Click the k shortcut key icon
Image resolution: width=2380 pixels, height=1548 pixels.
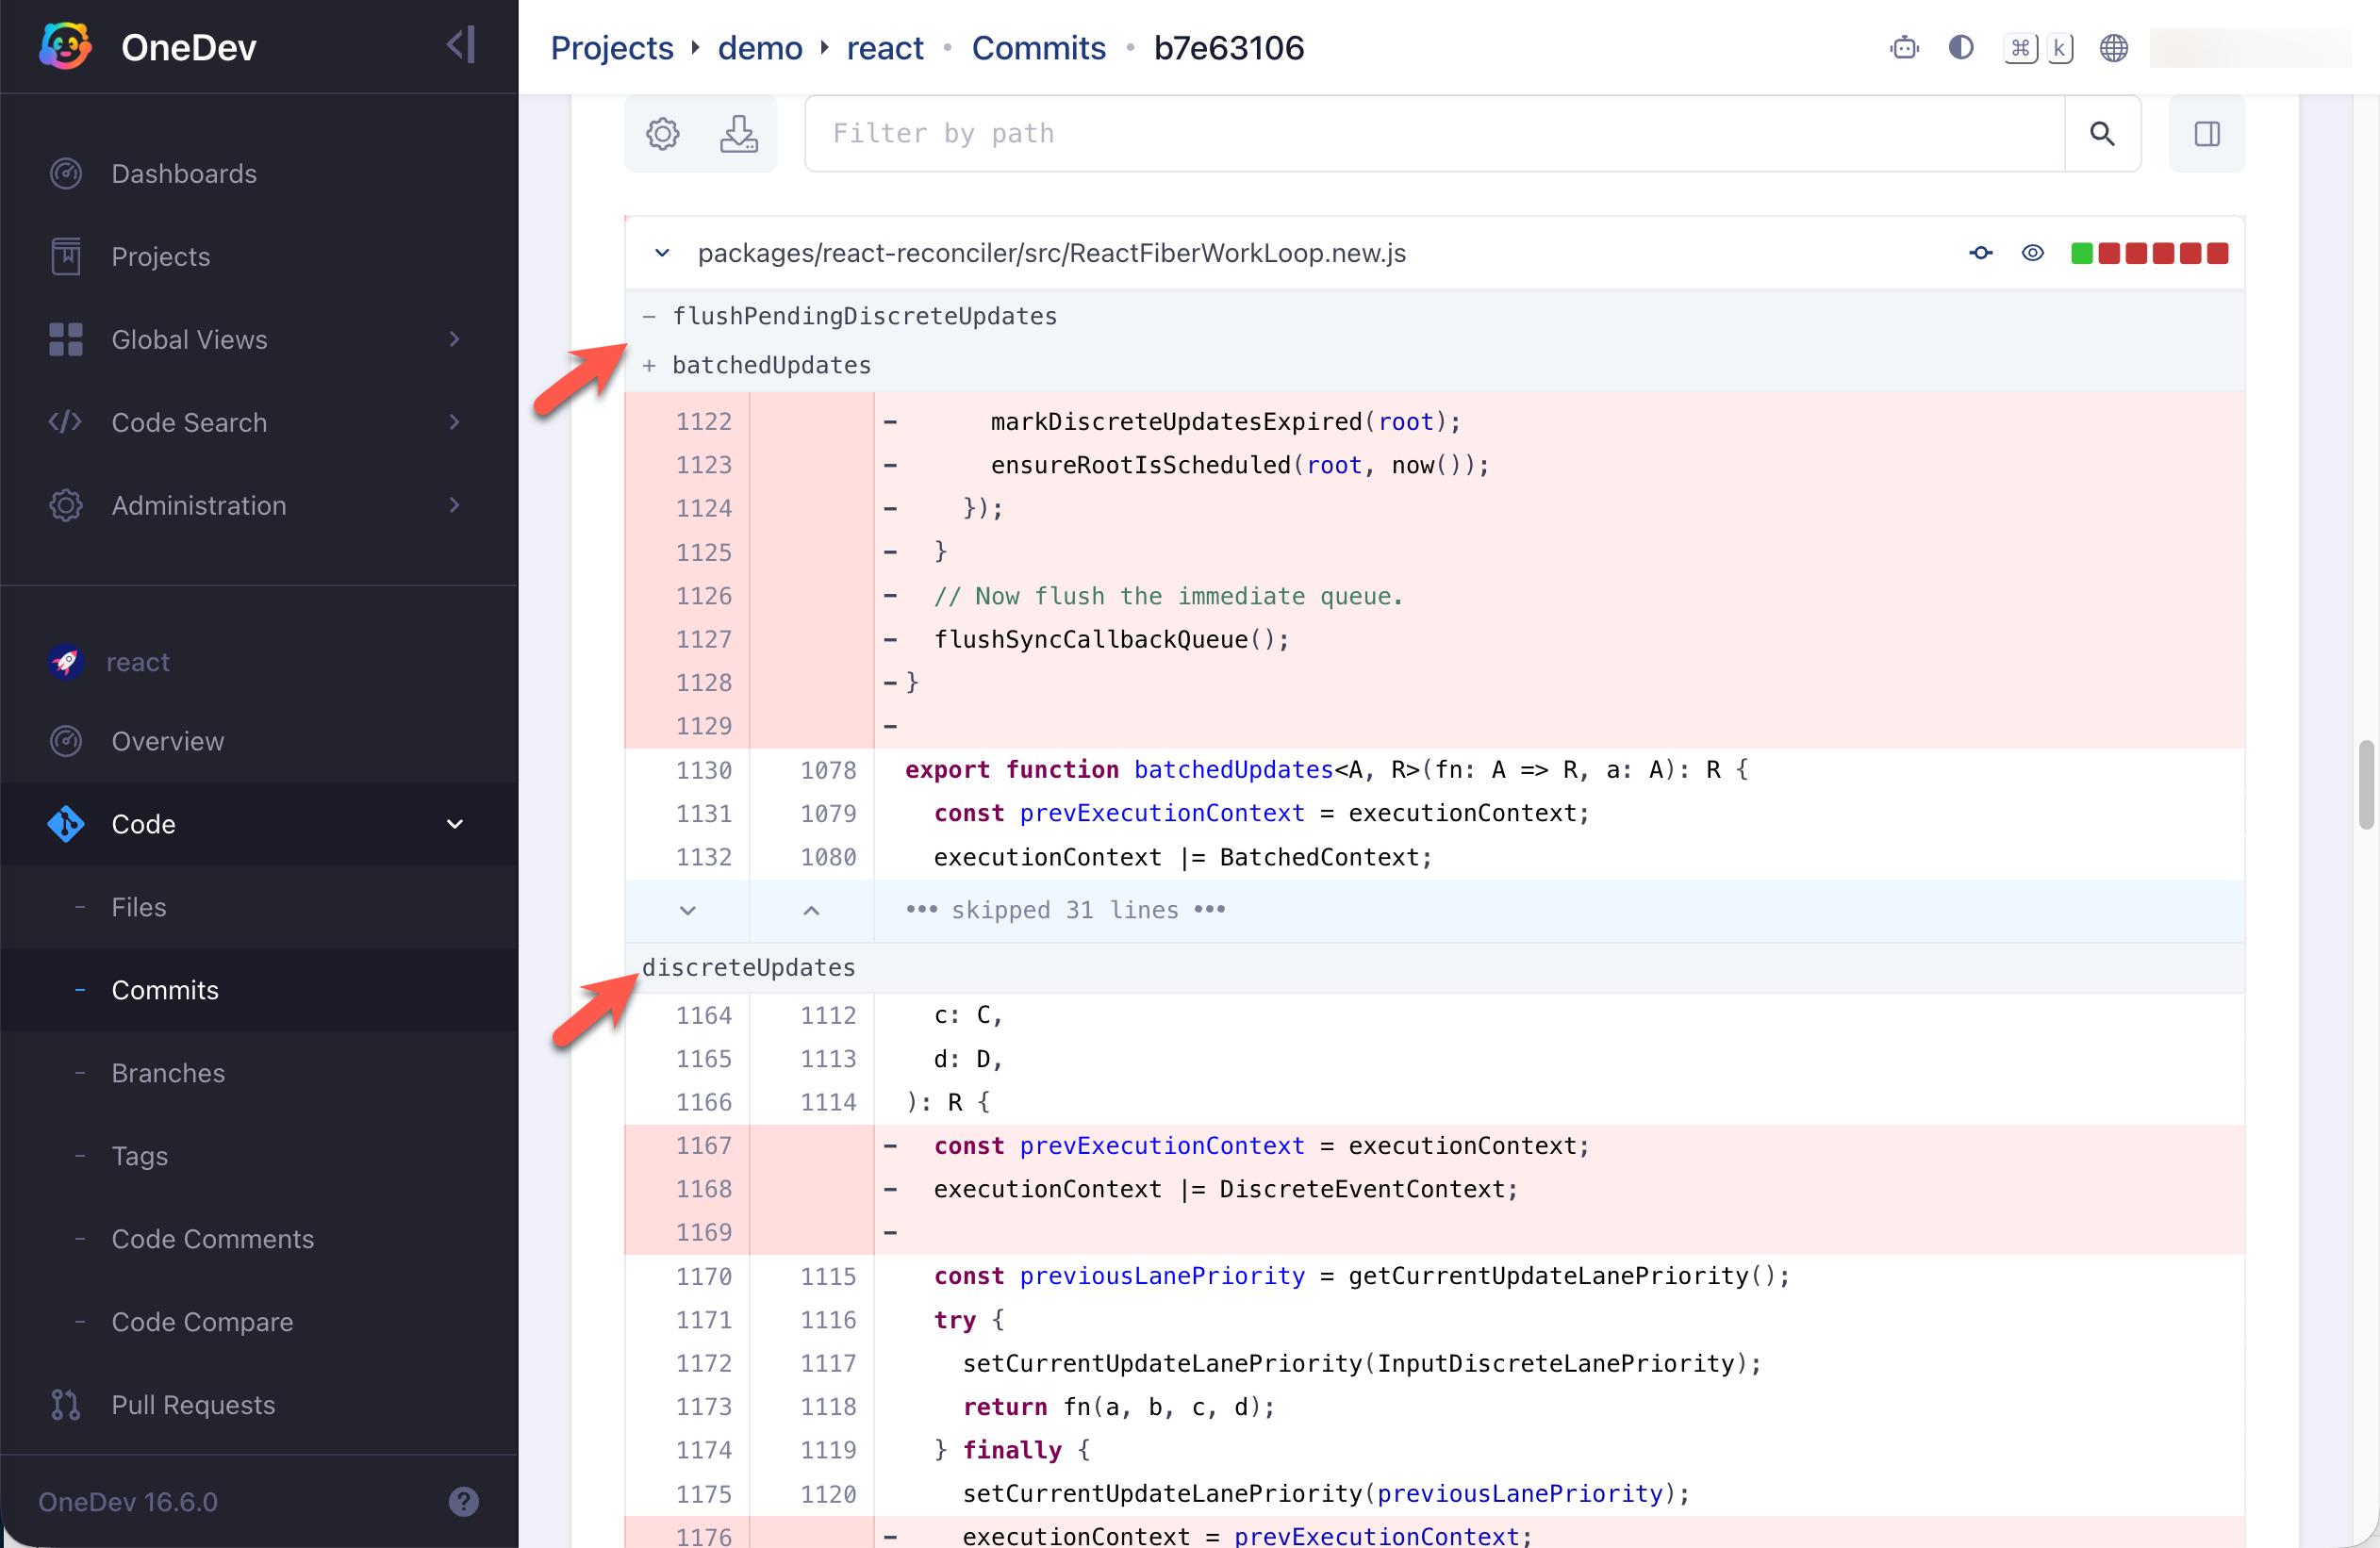pos(2059,47)
